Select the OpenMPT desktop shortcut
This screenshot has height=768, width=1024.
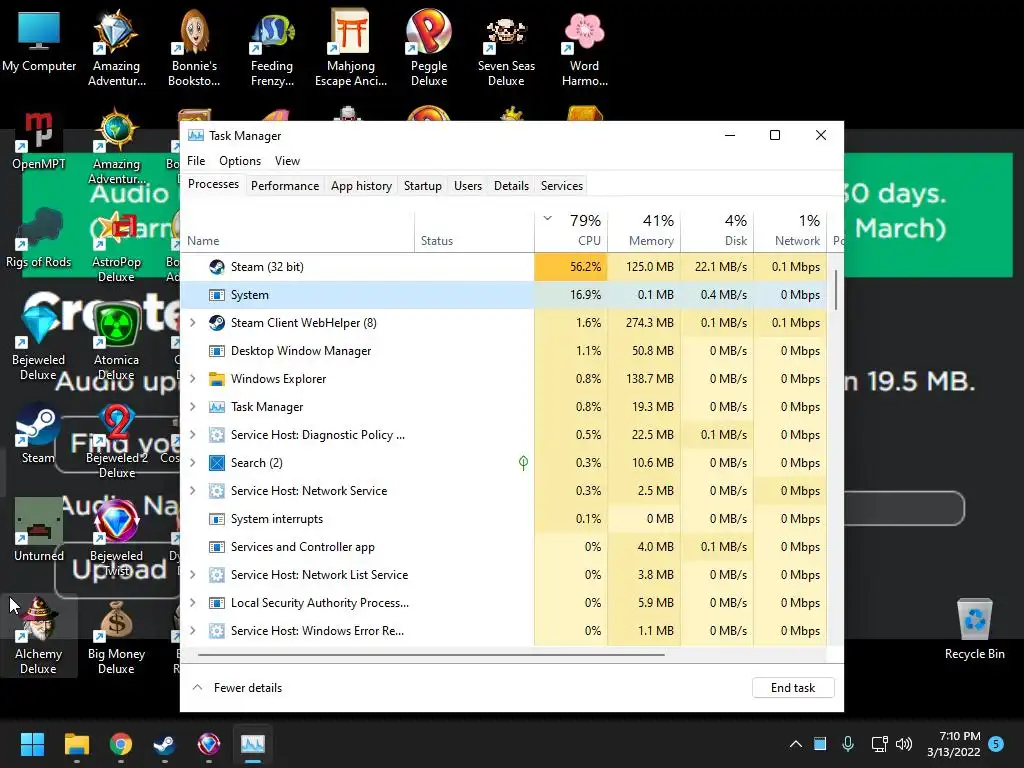click(x=39, y=140)
